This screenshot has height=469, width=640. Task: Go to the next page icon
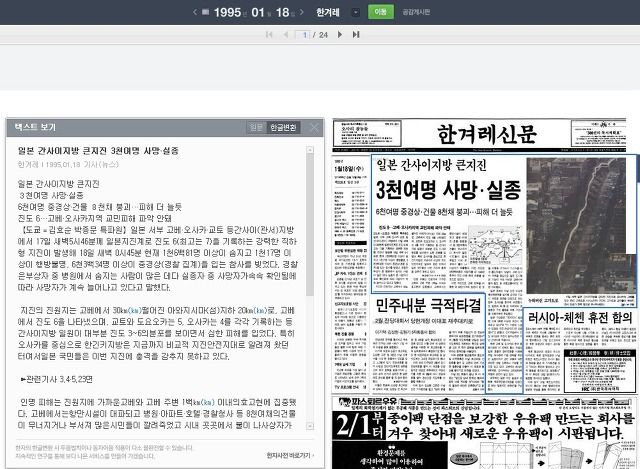(340, 35)
